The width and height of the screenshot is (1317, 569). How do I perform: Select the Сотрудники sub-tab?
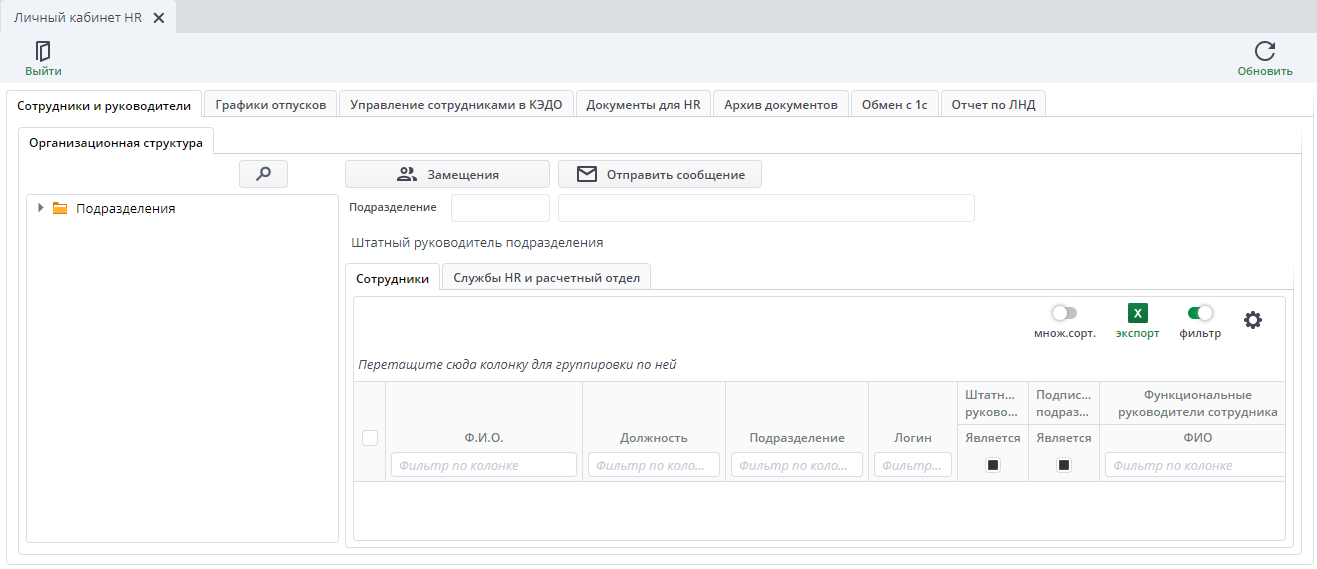click(392, 278)
